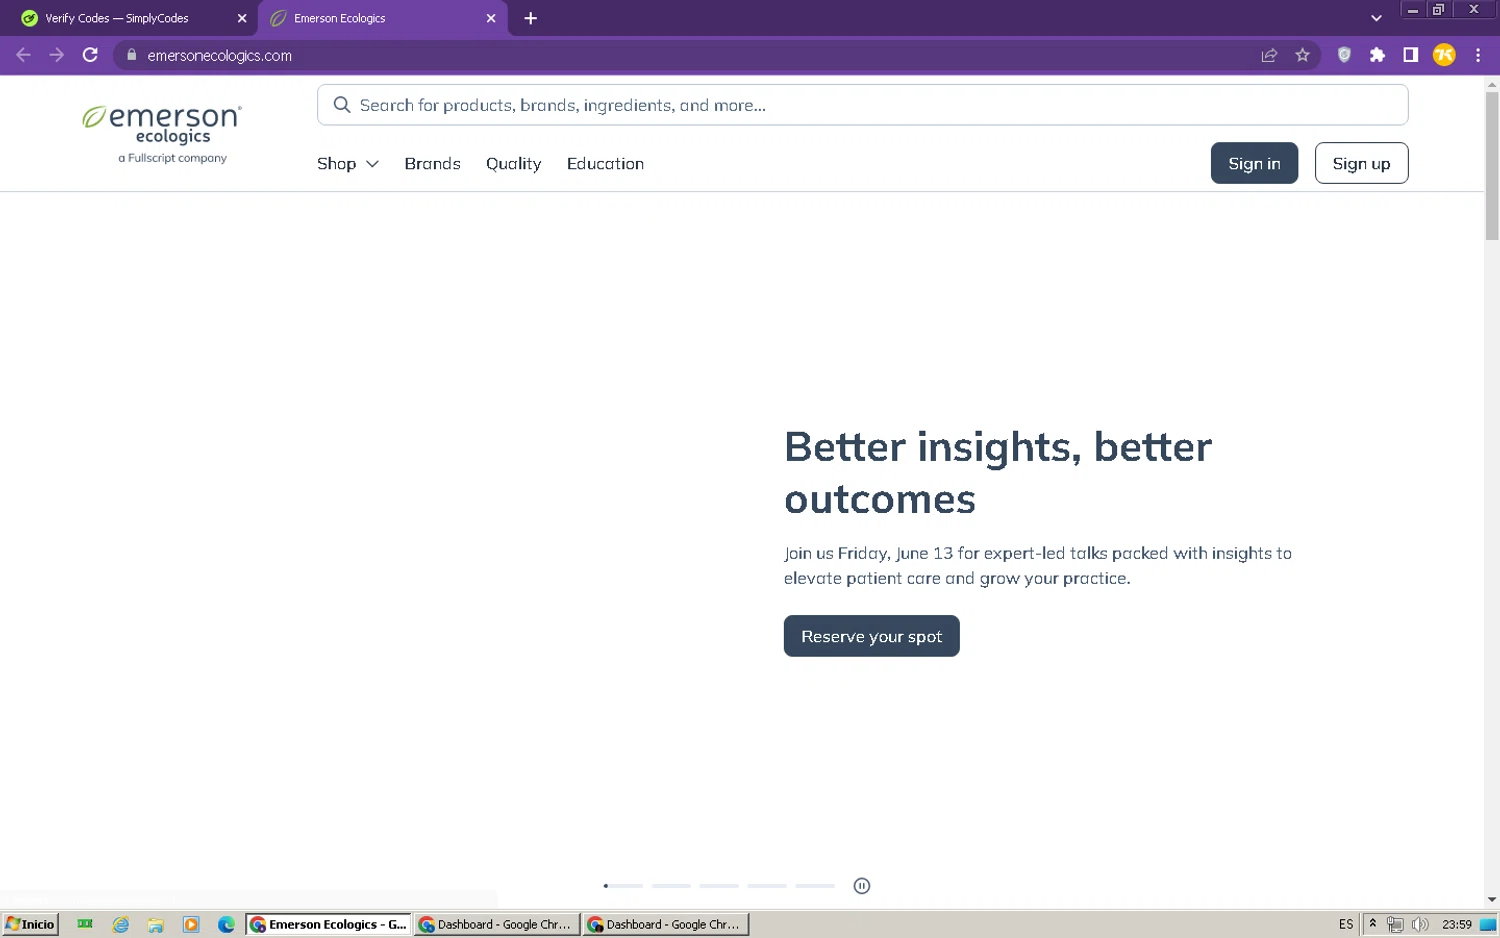Click the show desktop tray icon
This screenshot has width=1500, height=938.
(x=1488, y=924)
